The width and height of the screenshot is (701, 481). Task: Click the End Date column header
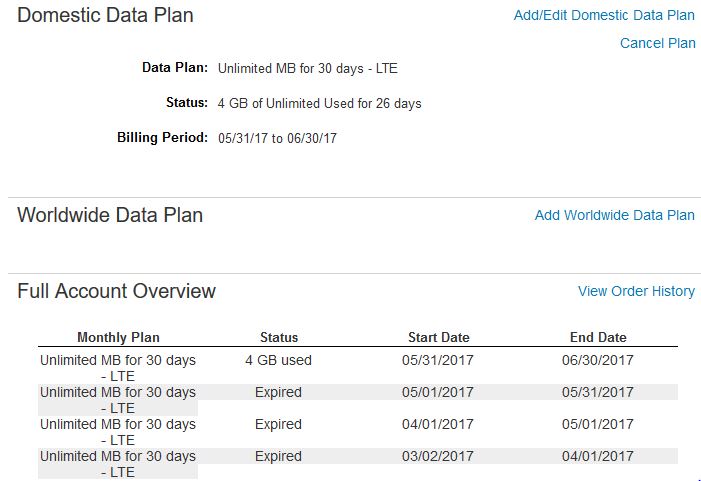coord(598,337)
